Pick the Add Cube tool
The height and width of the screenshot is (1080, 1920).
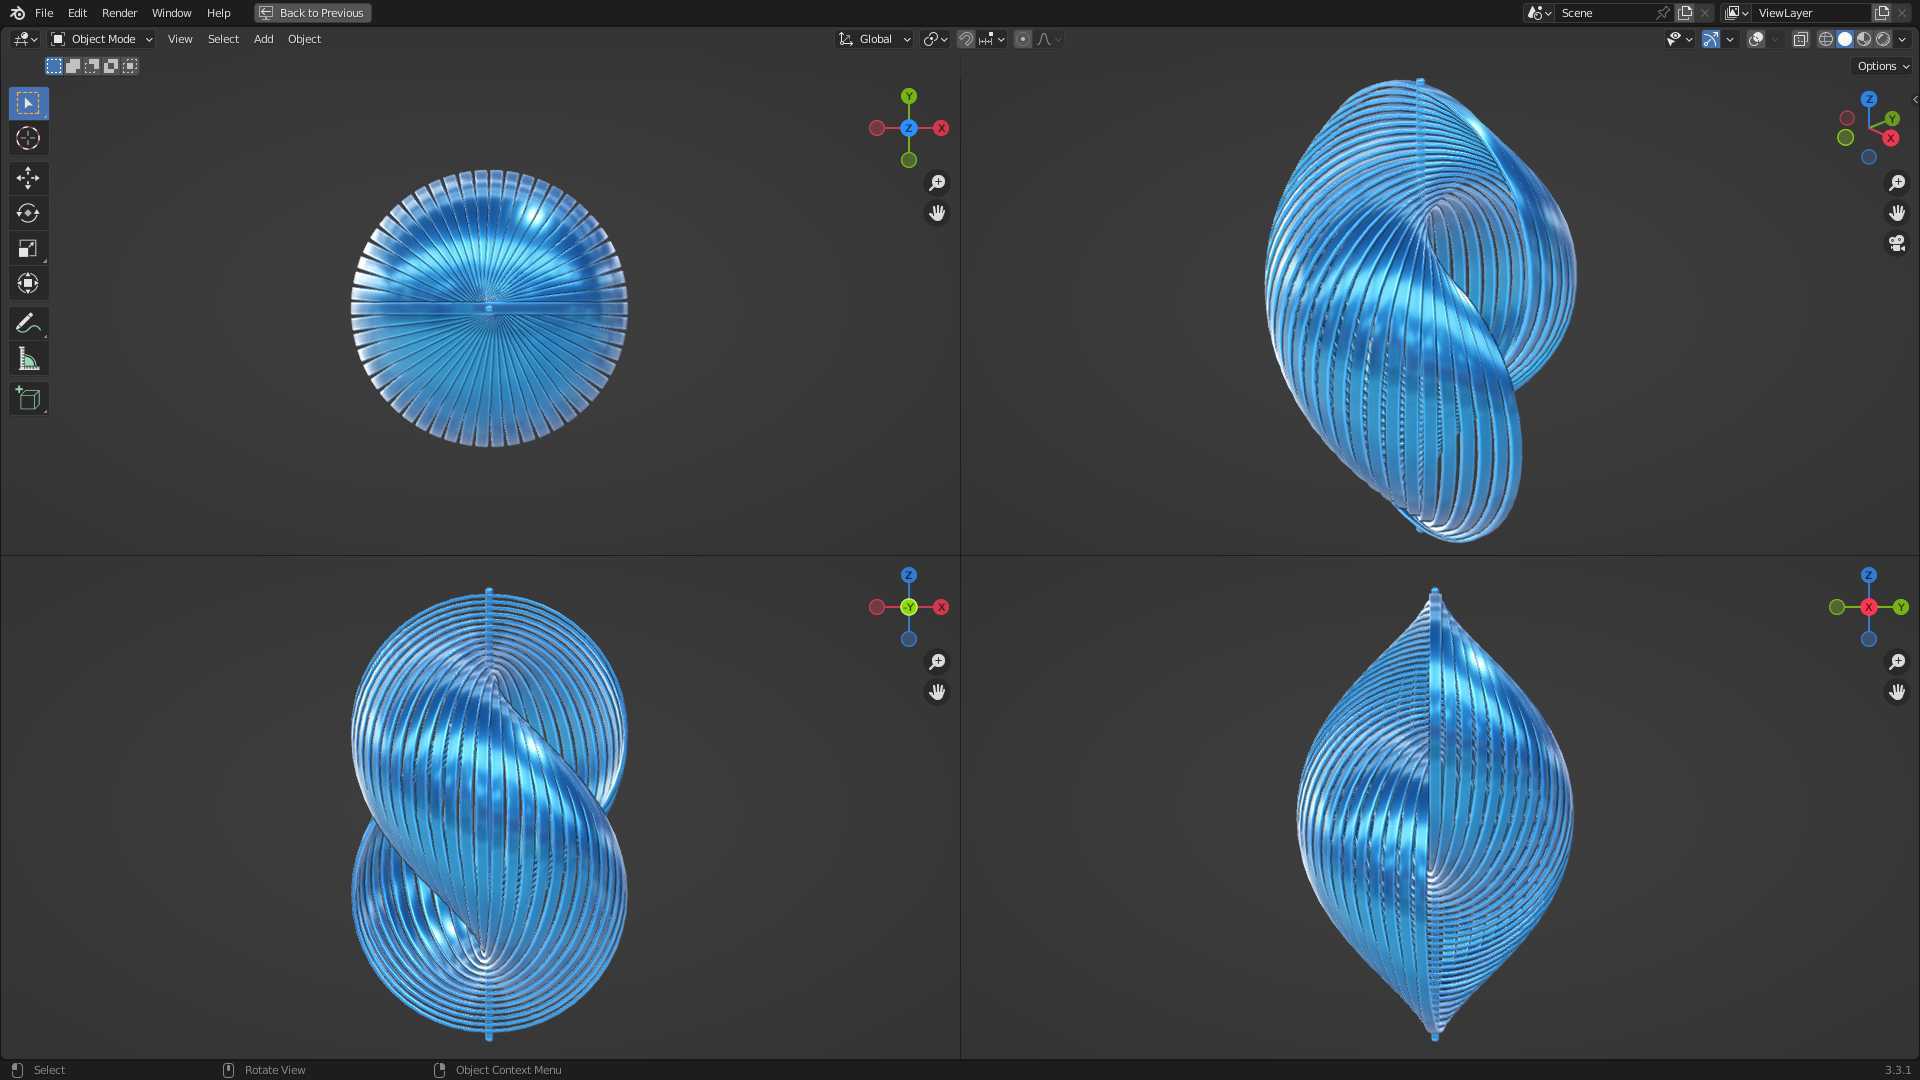28,399
